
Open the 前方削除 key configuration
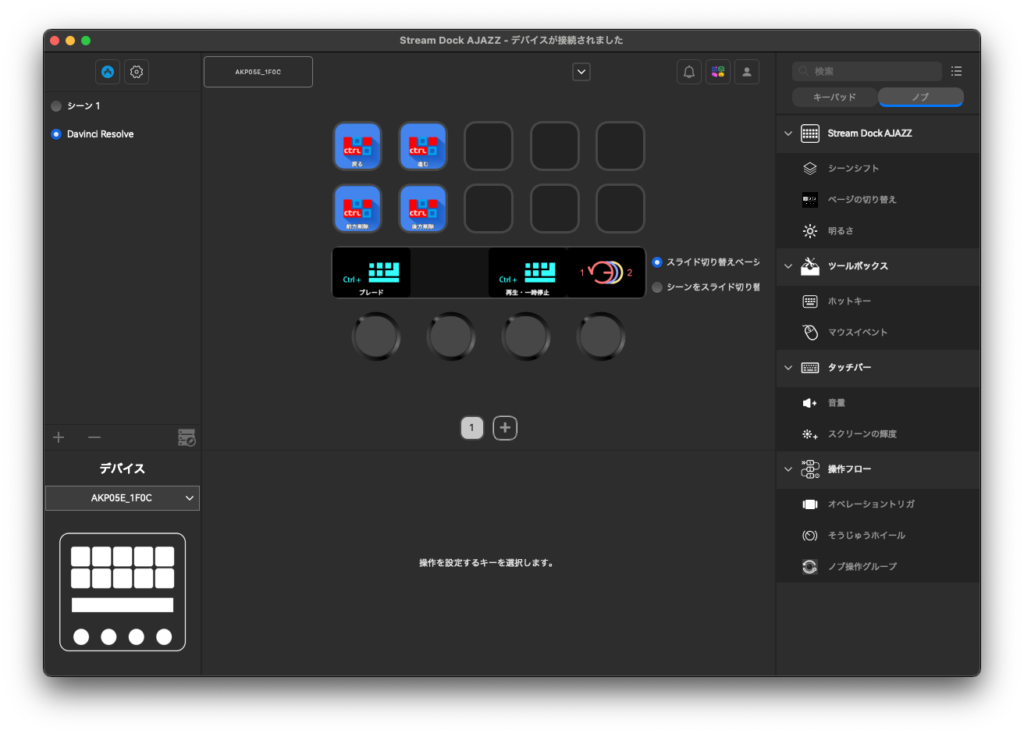click(357, 209)
